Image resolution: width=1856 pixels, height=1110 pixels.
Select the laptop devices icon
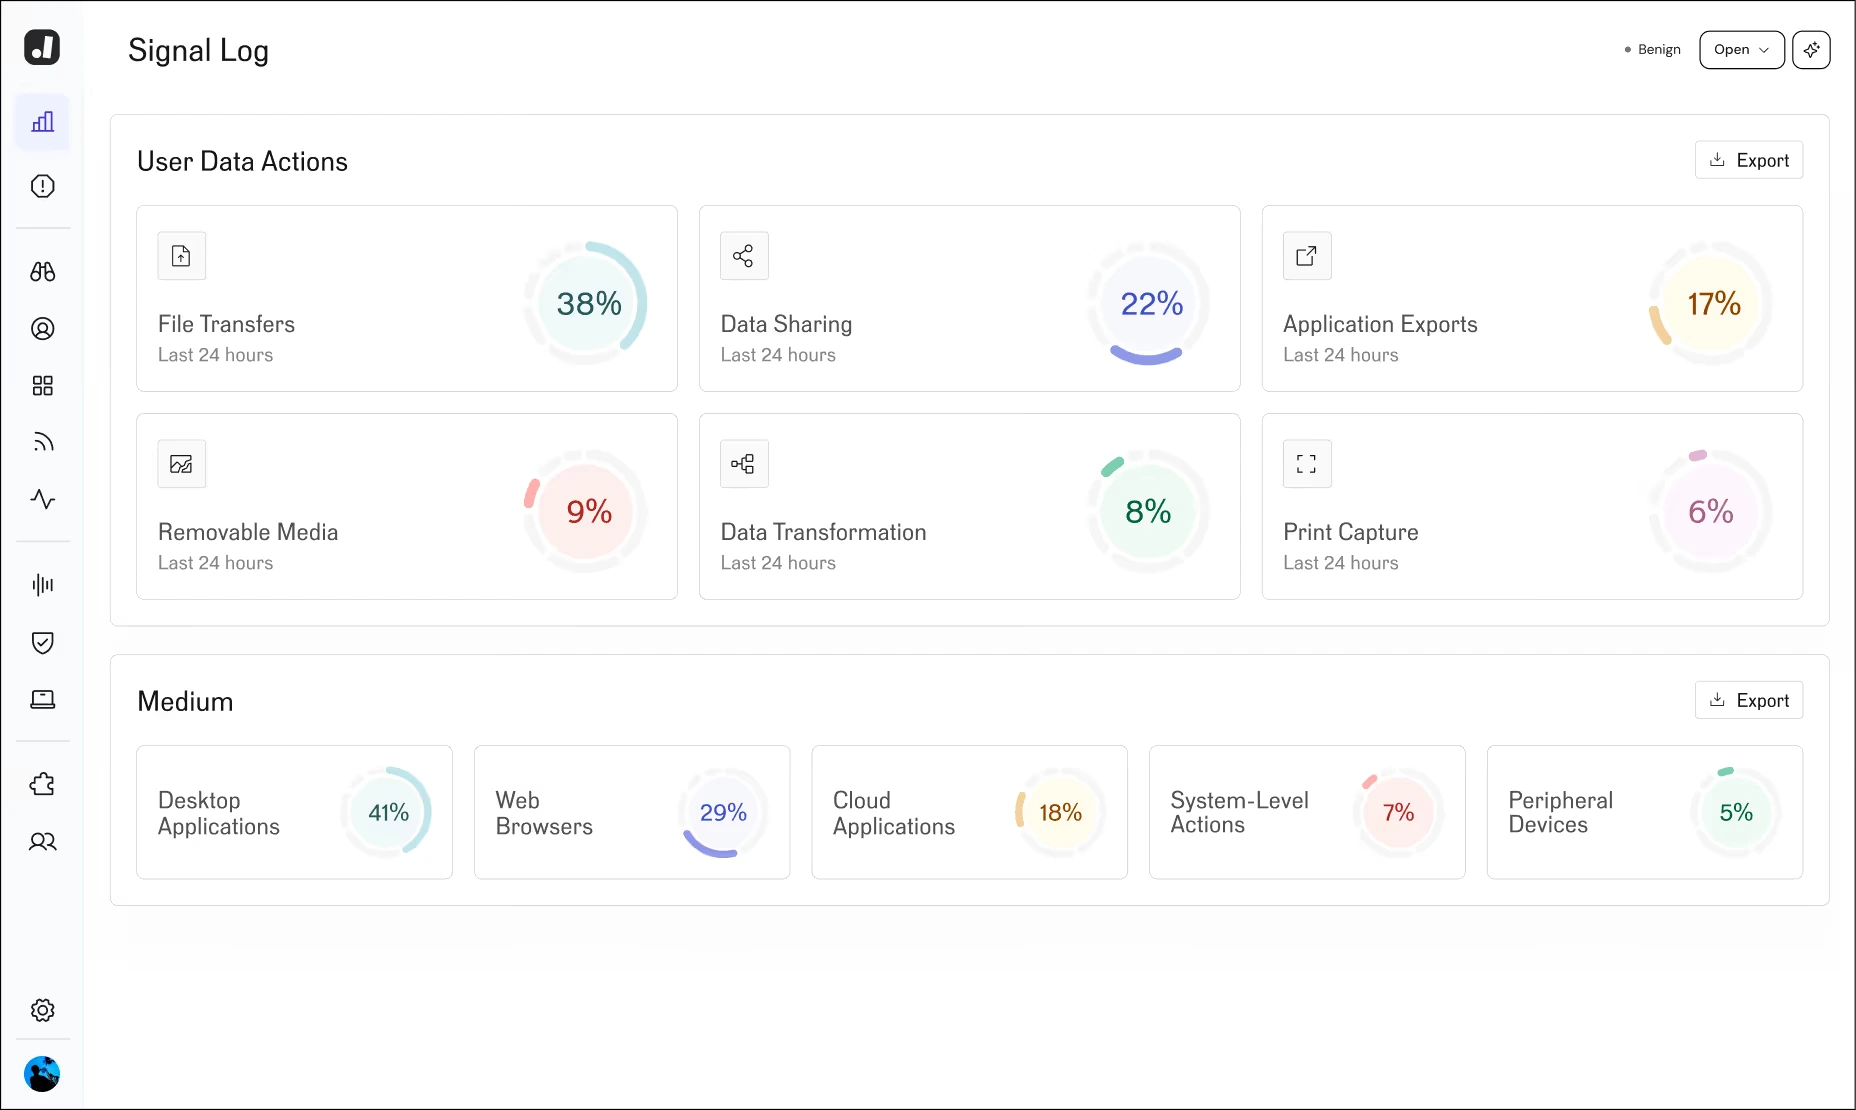tap(43, 699)
